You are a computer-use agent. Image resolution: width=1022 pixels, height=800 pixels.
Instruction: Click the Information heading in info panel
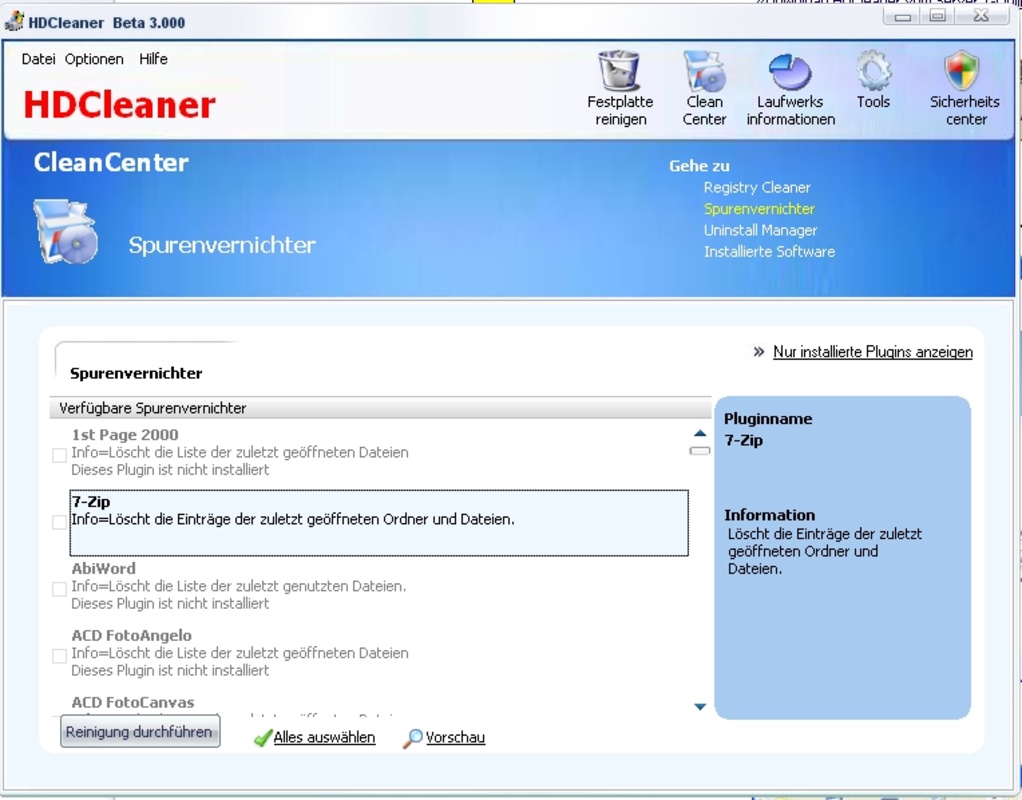(x=769, y=515)
